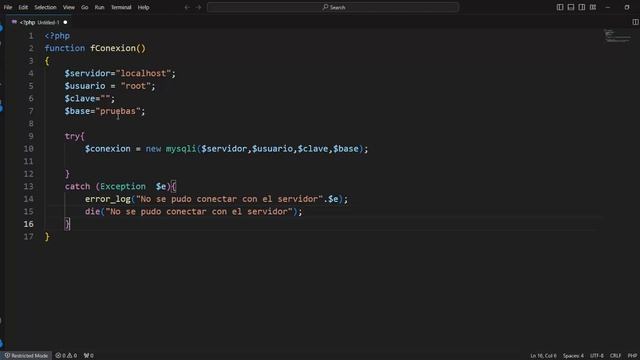The height and width of the screenshot is (360, 640).
Task: Click the "catch" keyword
Action: point(77,187)
